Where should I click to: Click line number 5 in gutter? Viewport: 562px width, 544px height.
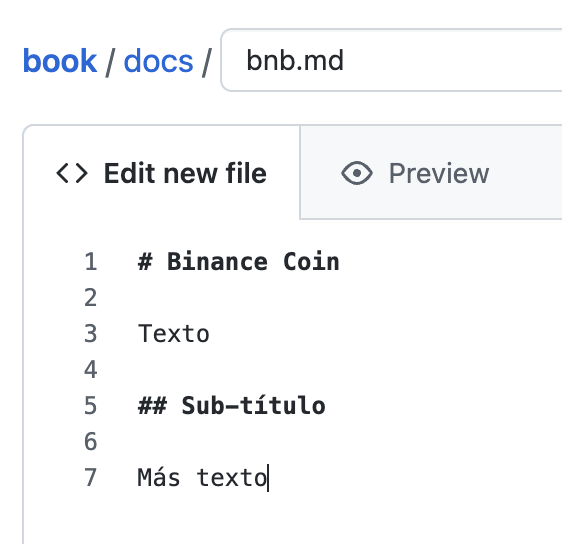click(x=90, y=406)
